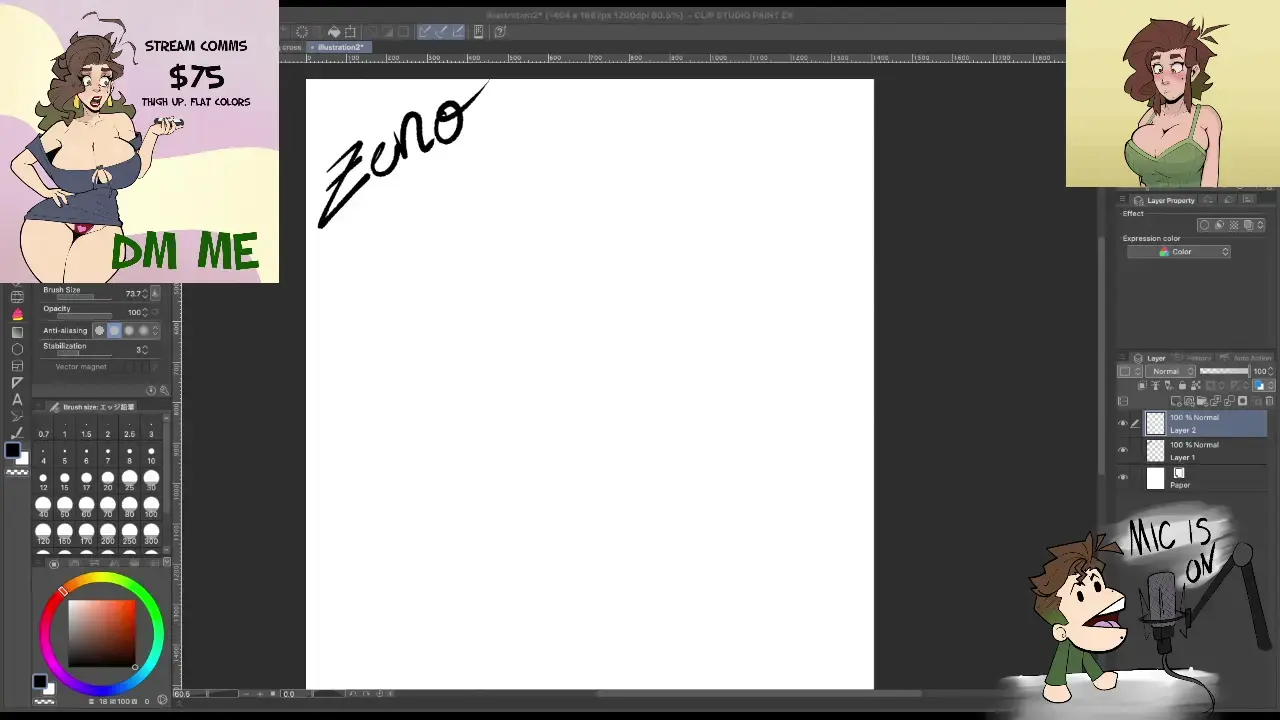
Task: Click inside the color wheel square picker
Action: coord(101,633)
